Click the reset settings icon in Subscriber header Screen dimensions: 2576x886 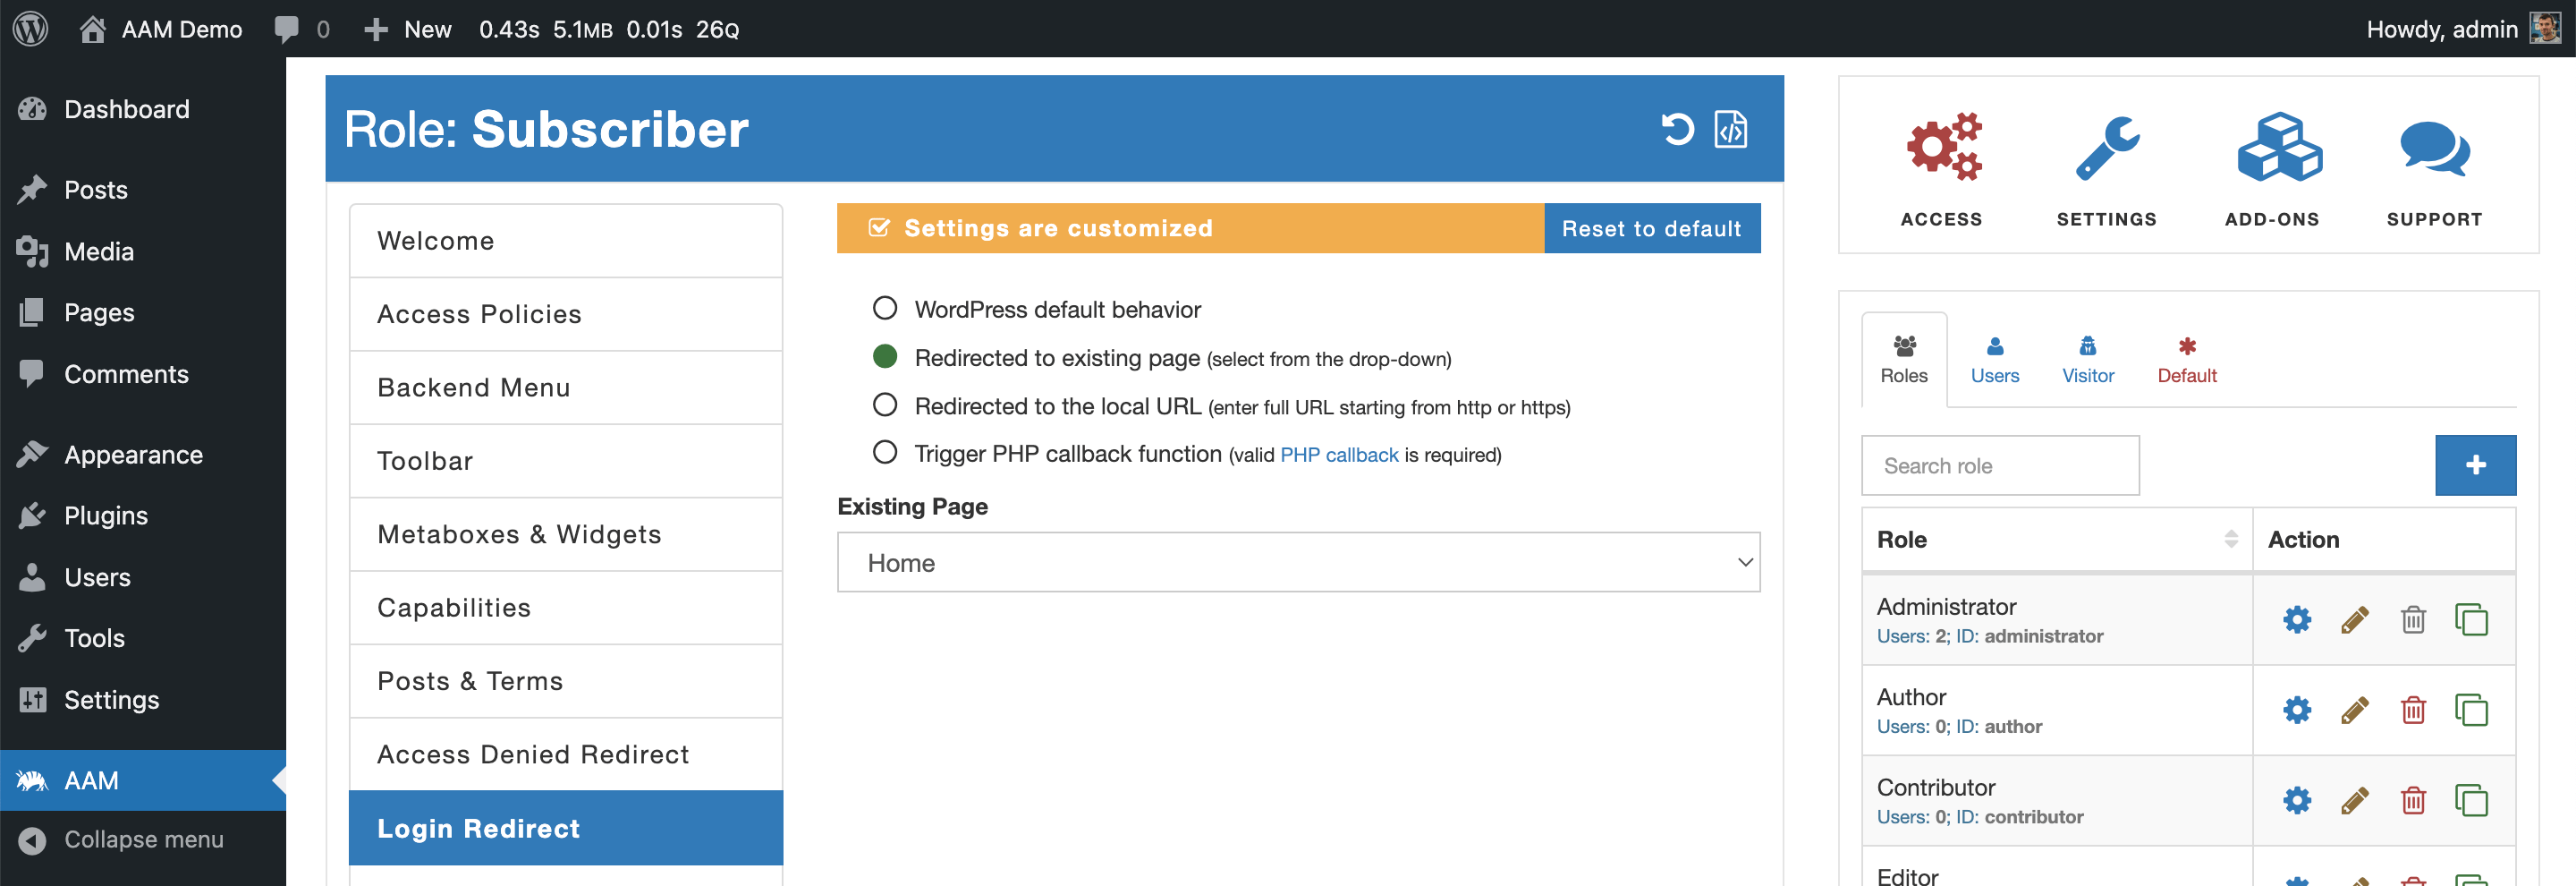(x=1677, y=129)
